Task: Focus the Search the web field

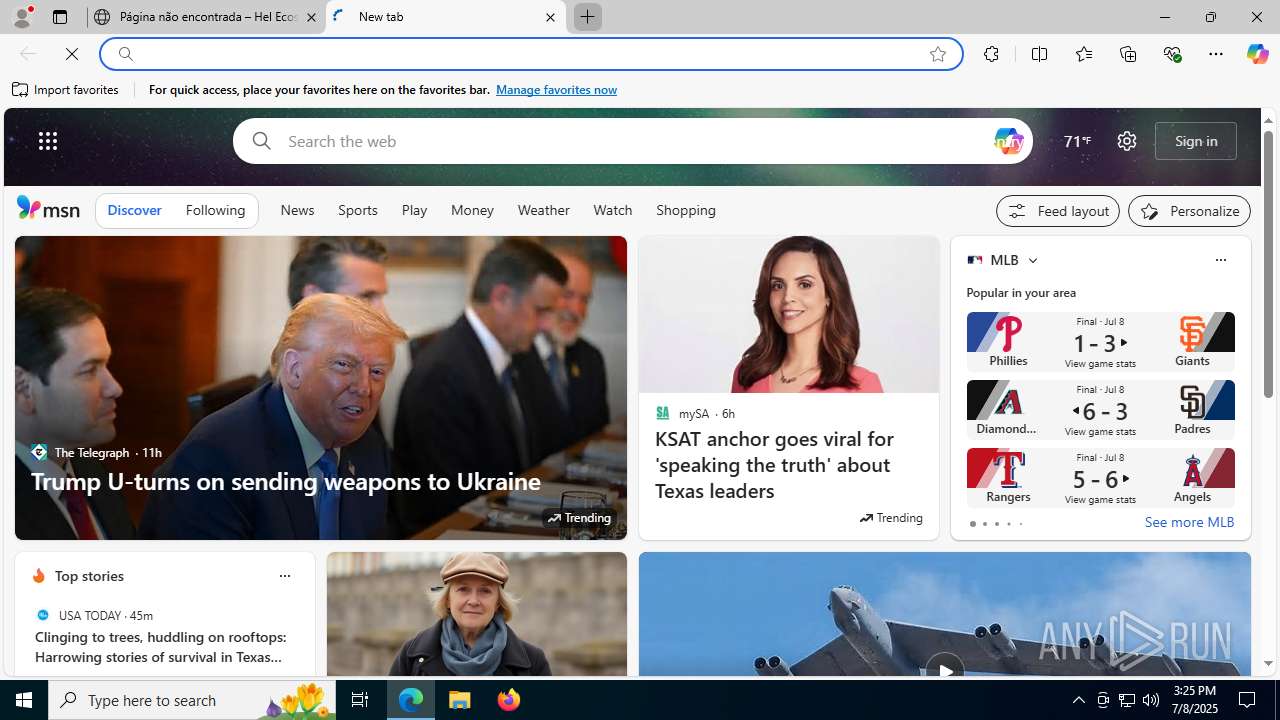Action: coord(632,141)
